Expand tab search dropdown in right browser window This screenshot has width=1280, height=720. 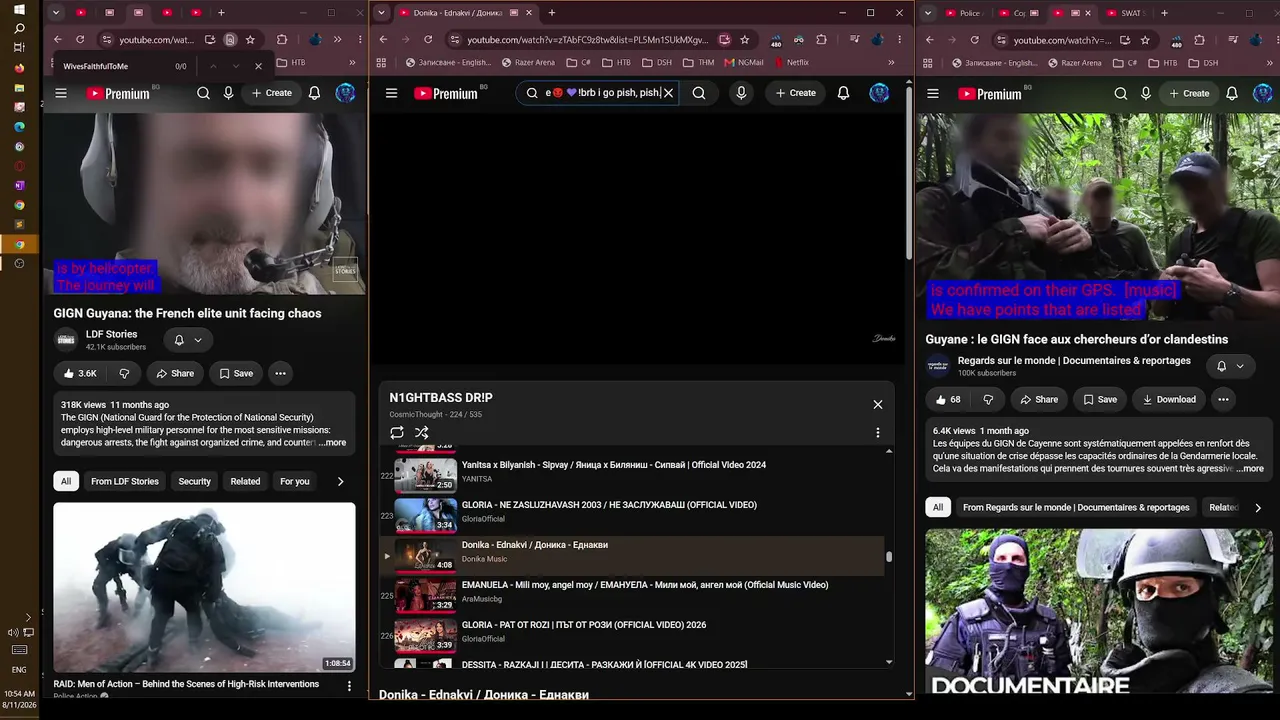click(x=929, y=13)
